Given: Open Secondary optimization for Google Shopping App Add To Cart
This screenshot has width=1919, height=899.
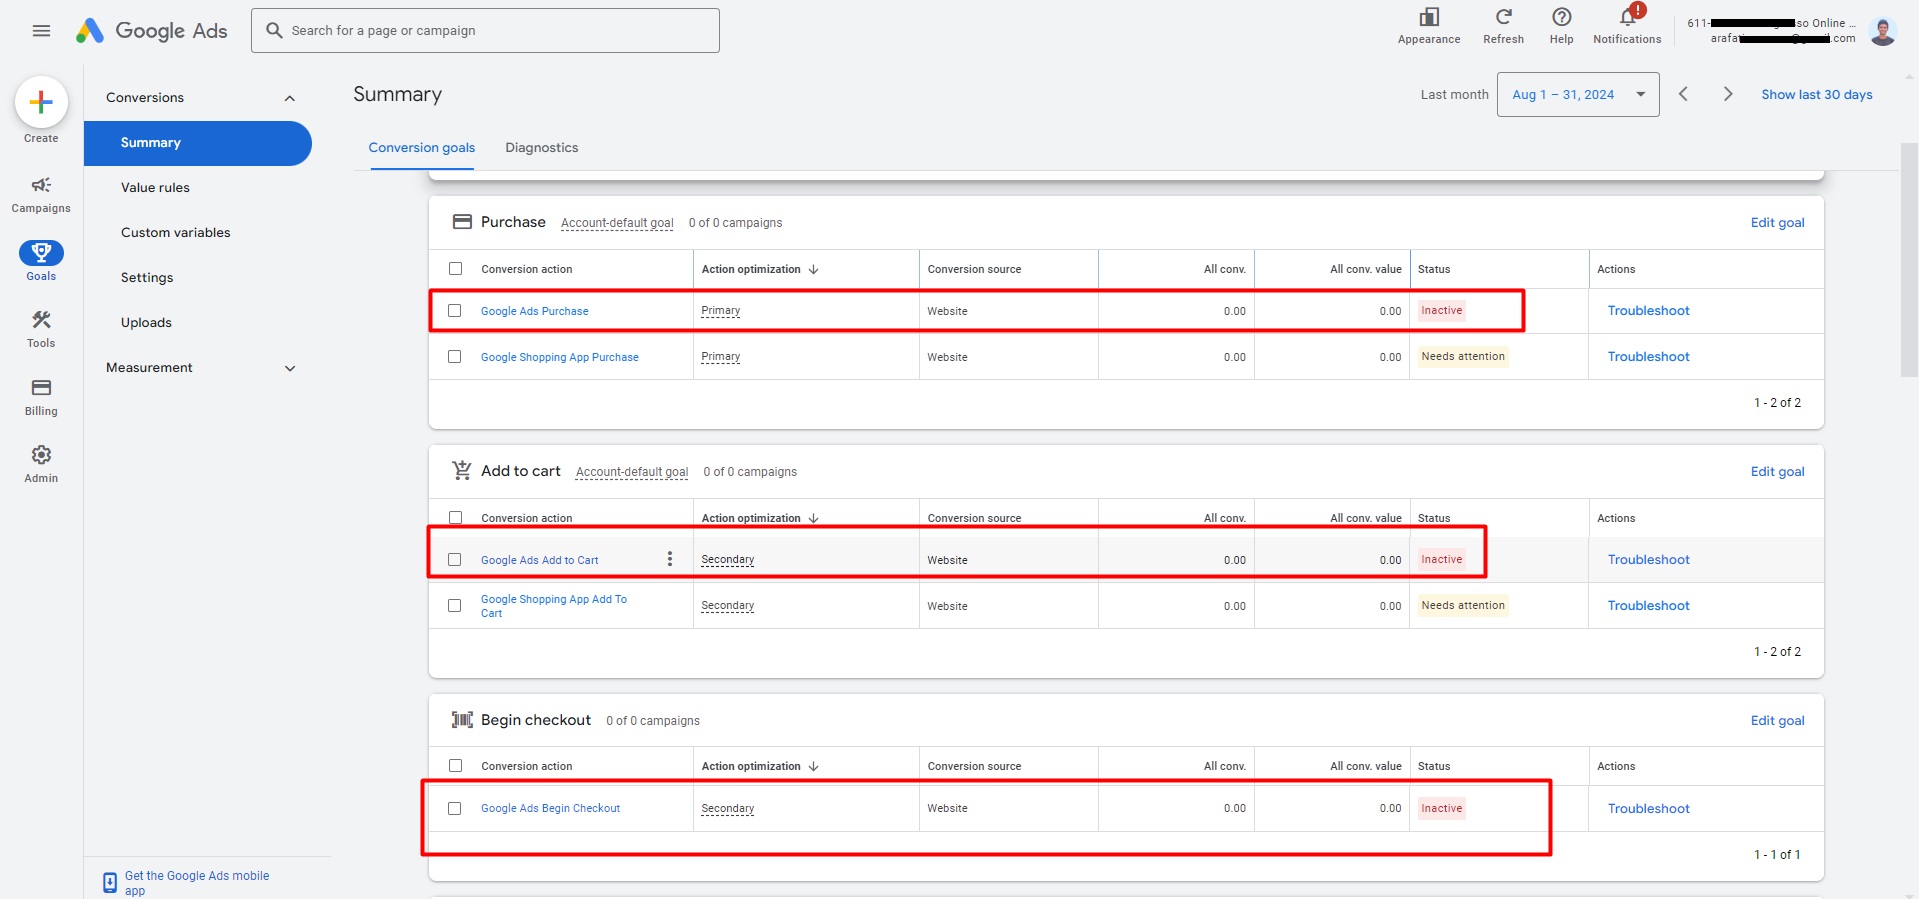Looking at the screenshot, I should pos(728,606).
